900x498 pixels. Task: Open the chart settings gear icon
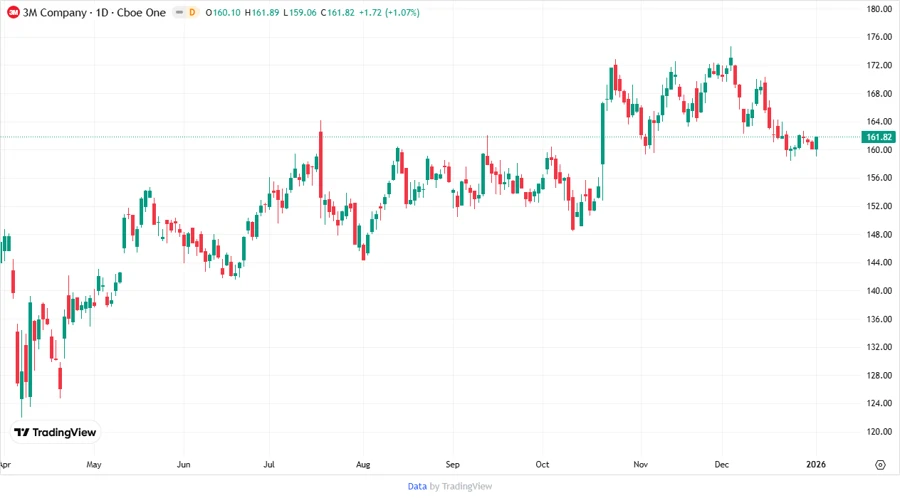(880, 465)
